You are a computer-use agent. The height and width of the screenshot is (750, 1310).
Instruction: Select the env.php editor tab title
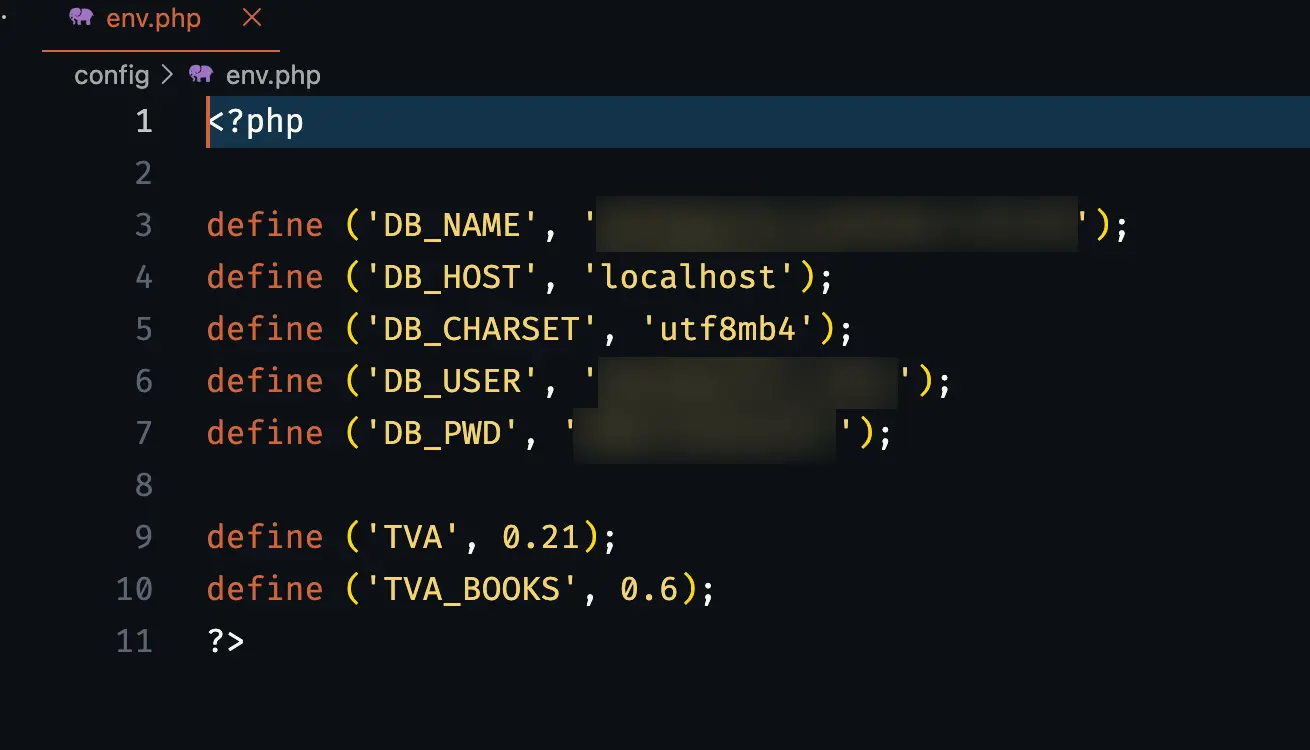click(153, 18)
